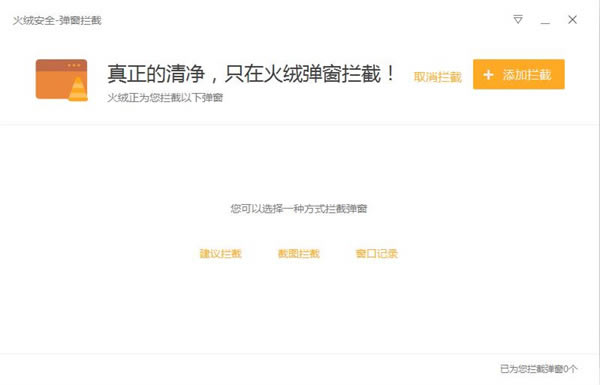The width and height of the screenshot is (600, 385).
Task: Click the three dots on orange logo
Action: pos(74,65)
